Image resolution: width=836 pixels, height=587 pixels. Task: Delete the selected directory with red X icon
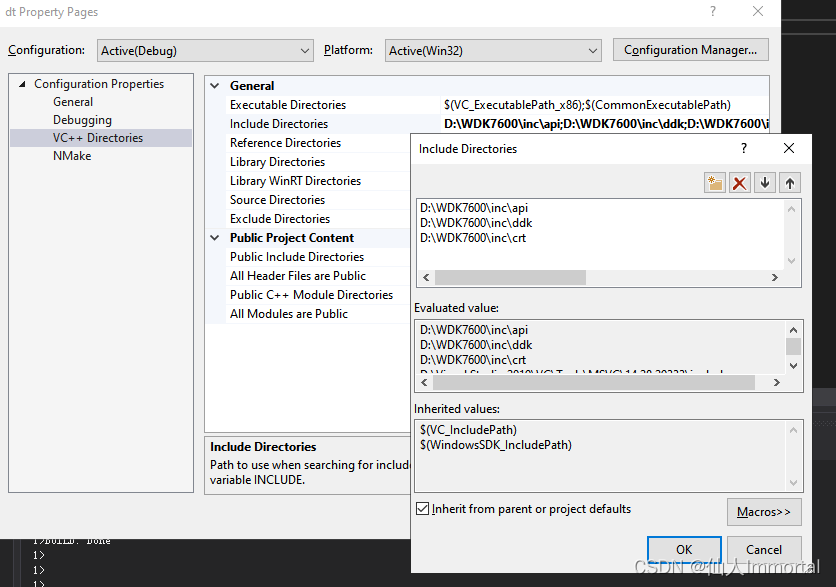click(x=739, y=183)
